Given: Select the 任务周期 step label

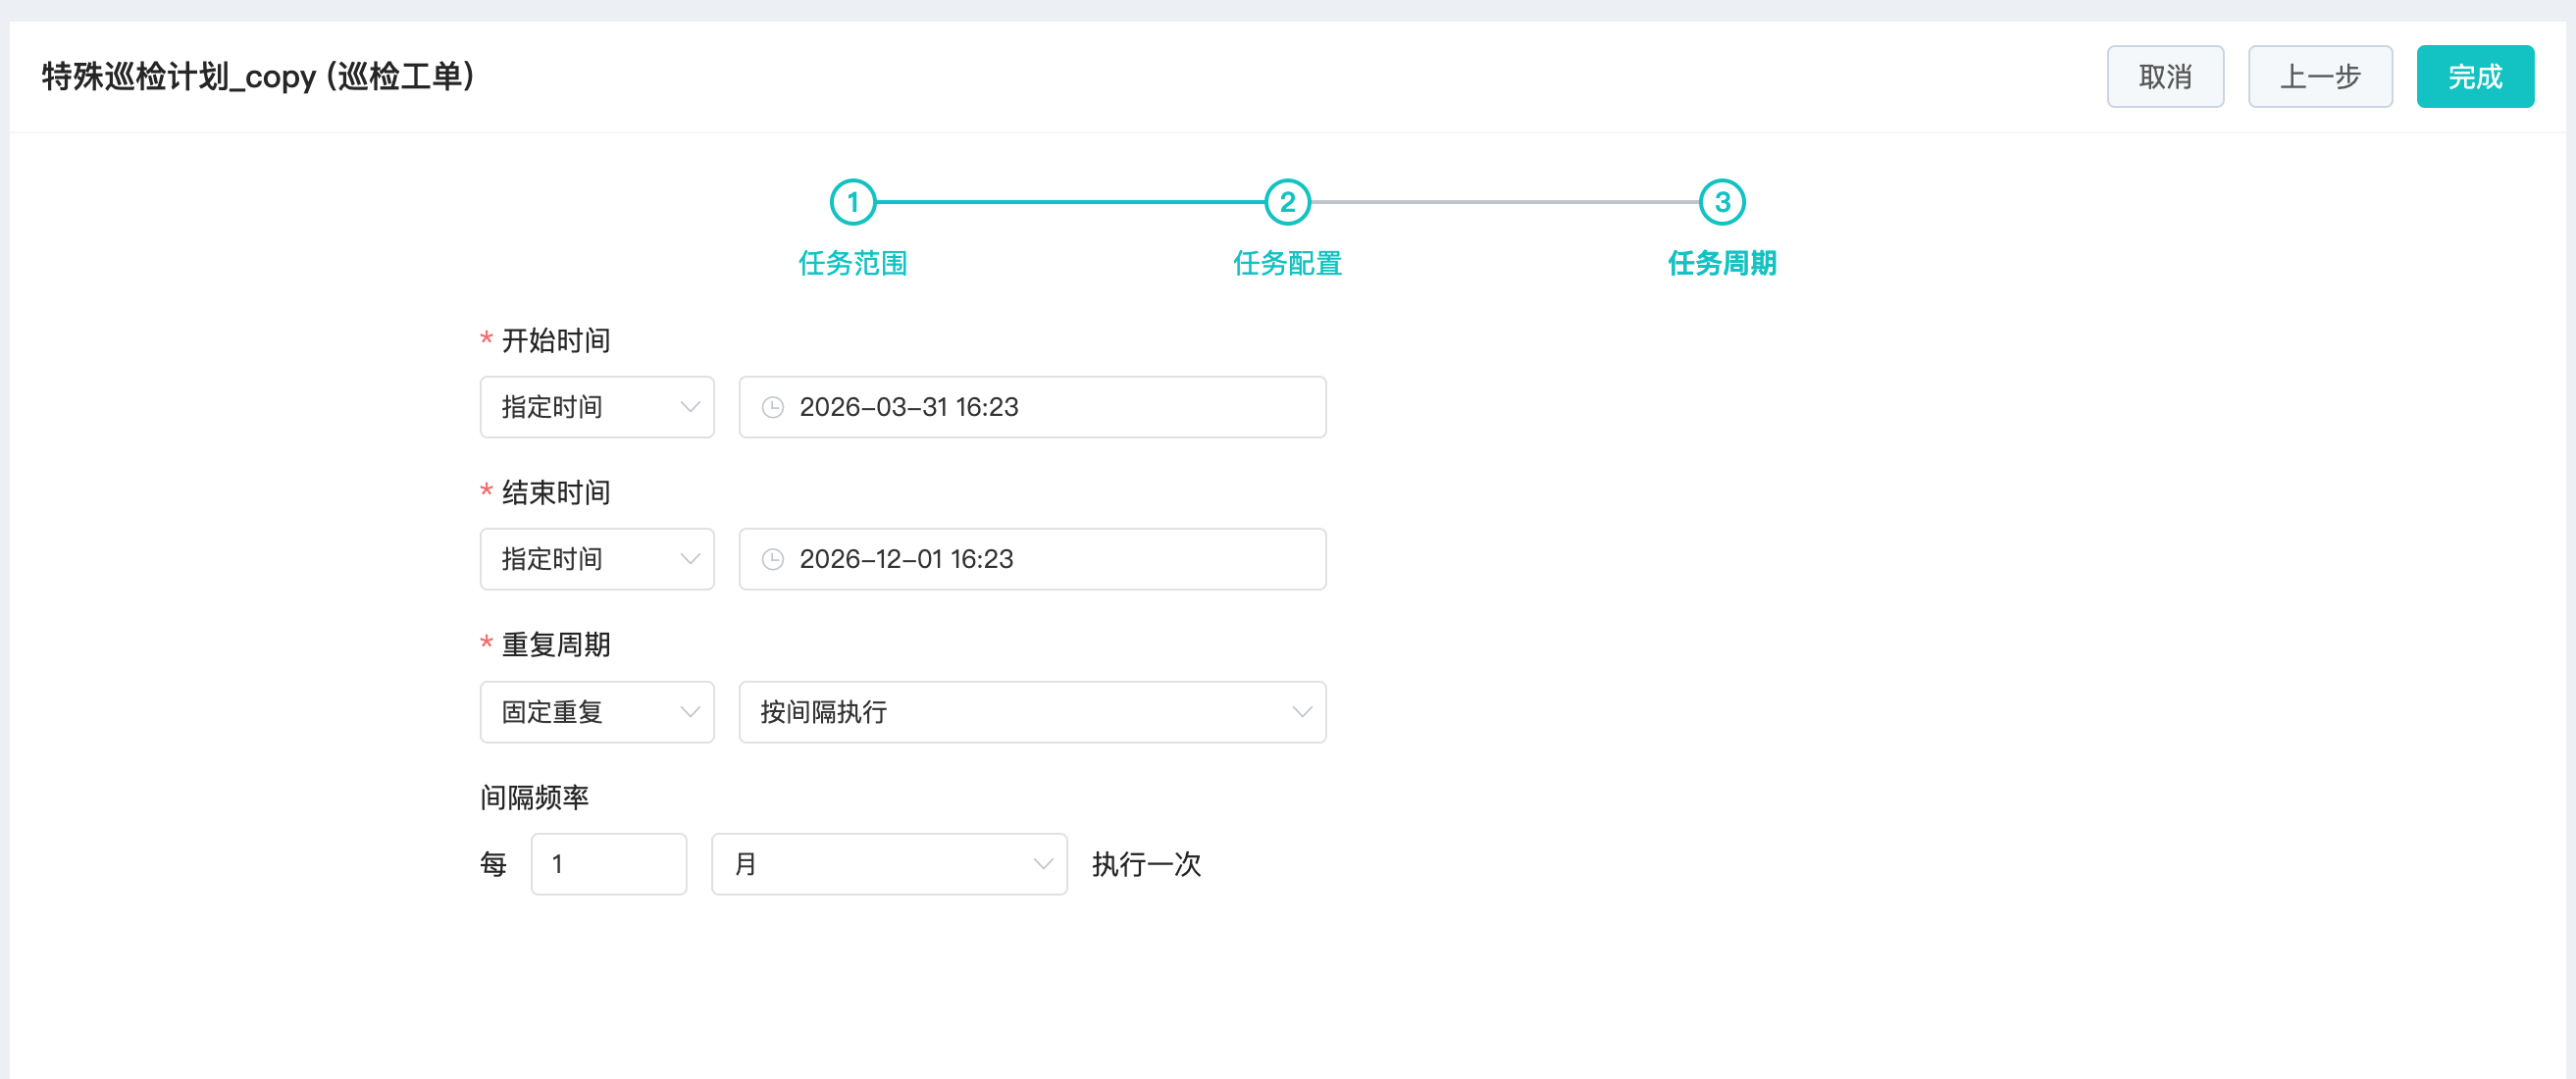Looking at the screenshot, I should click(x=1721, y=263).
